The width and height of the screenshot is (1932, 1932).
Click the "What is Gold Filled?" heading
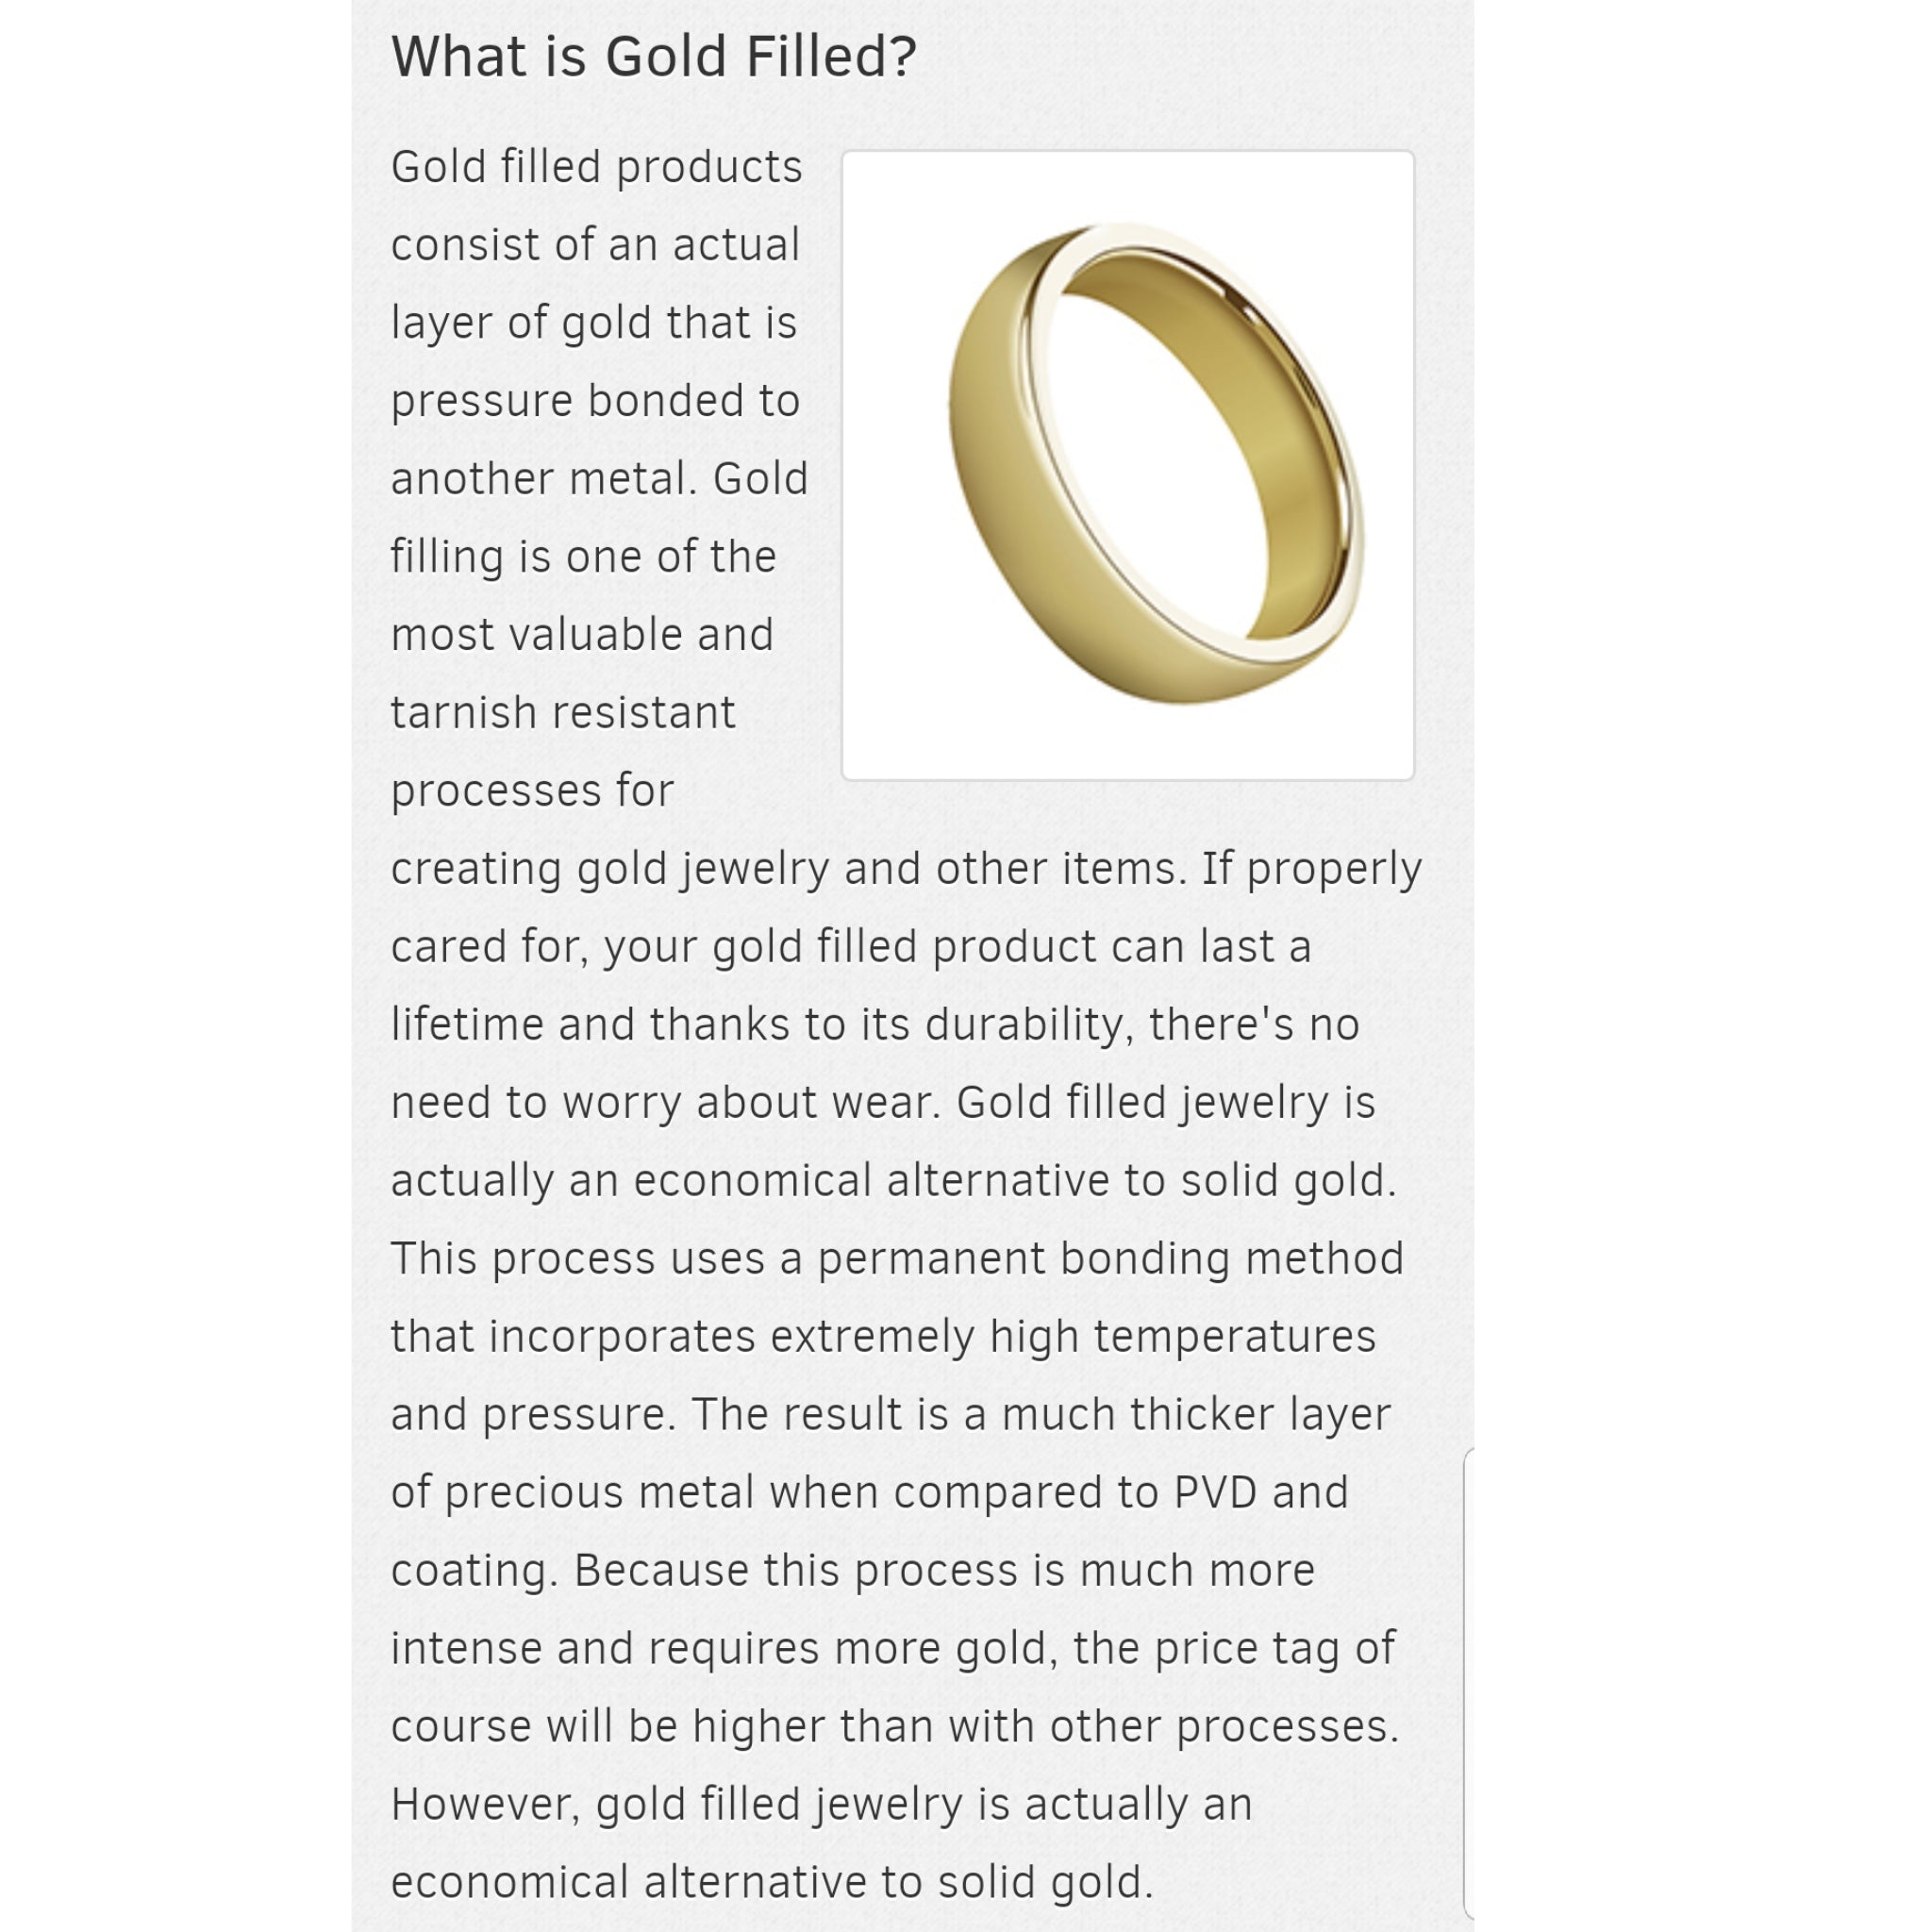tap(653, 57)
